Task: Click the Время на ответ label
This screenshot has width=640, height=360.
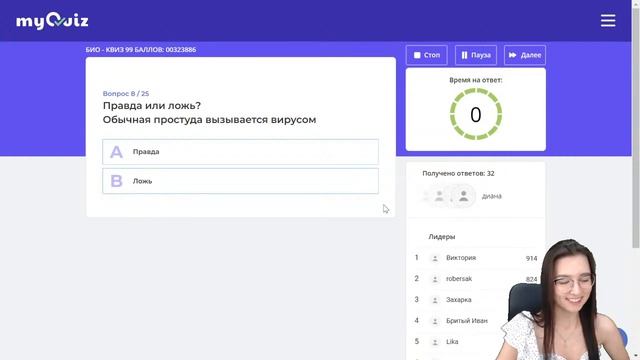Action: click(x=476, y=80)
